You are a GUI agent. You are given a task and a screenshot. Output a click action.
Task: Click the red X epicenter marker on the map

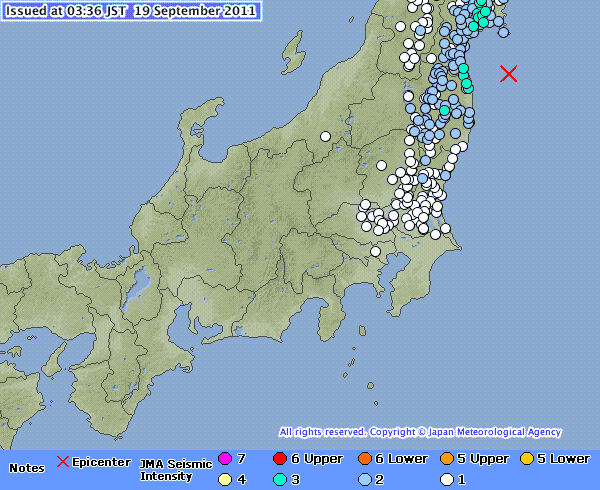508,73
